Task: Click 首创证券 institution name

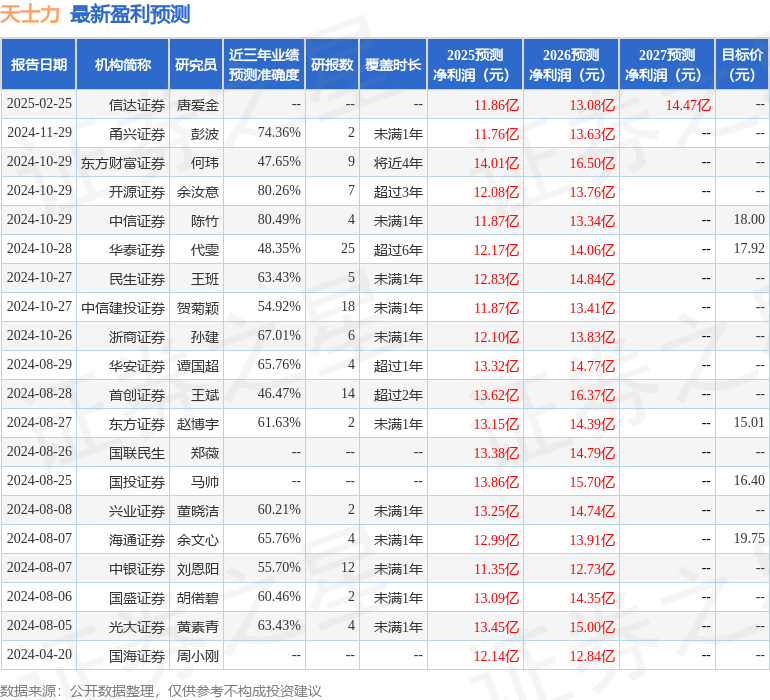Action: [x=137, y=394]
